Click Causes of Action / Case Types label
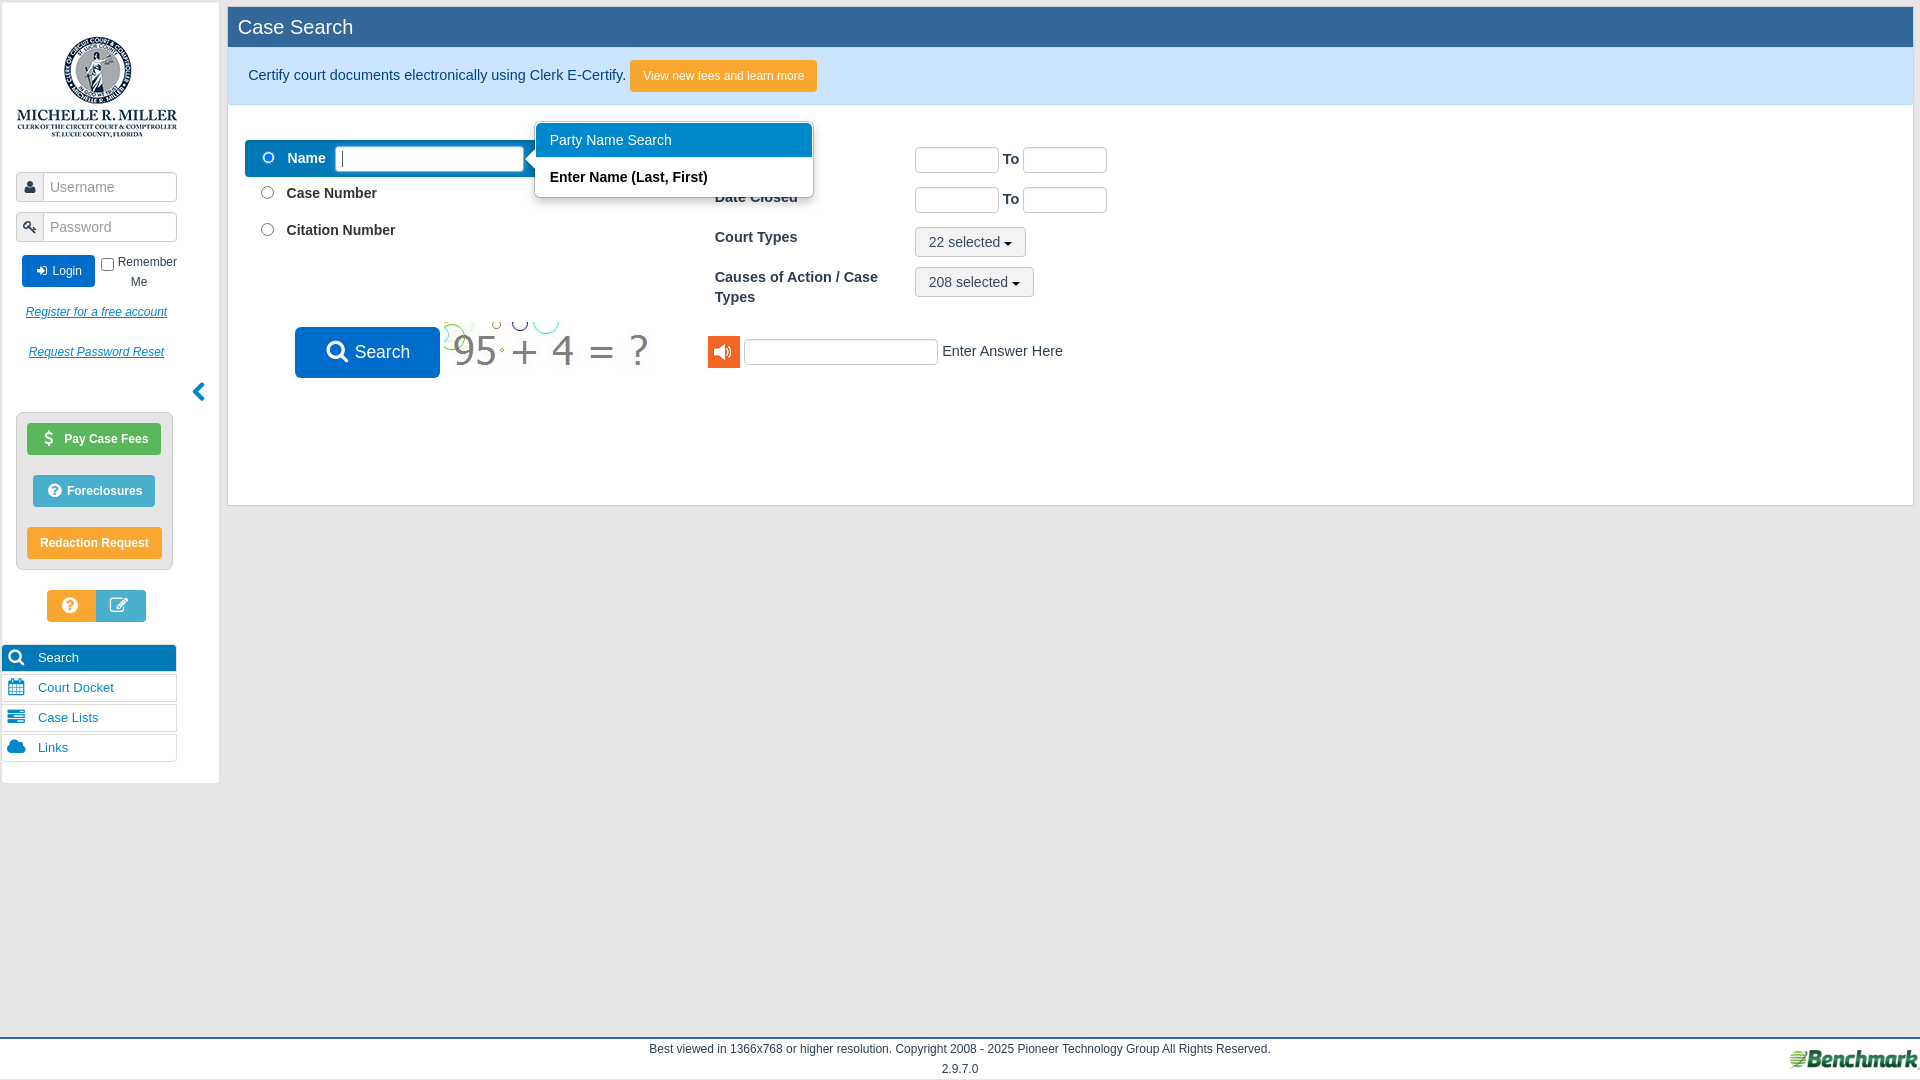The width and height of the screenshot is (1920, 1080). point(796,287)
